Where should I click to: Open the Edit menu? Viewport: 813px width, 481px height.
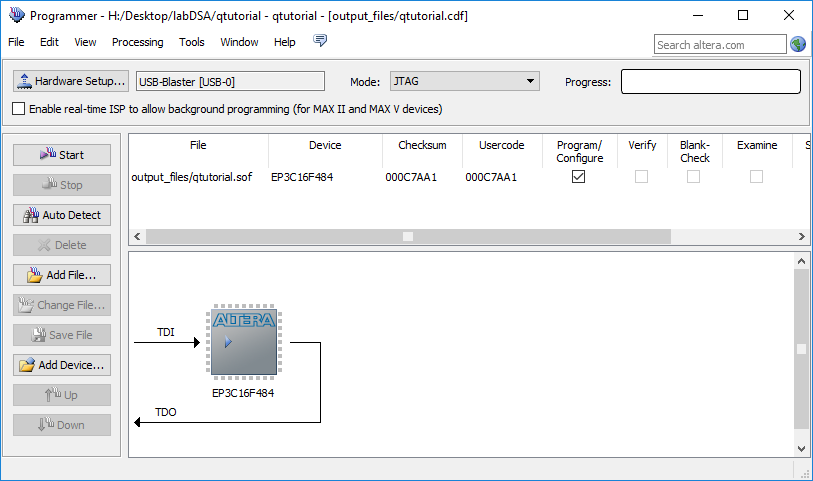click(49, 42)
